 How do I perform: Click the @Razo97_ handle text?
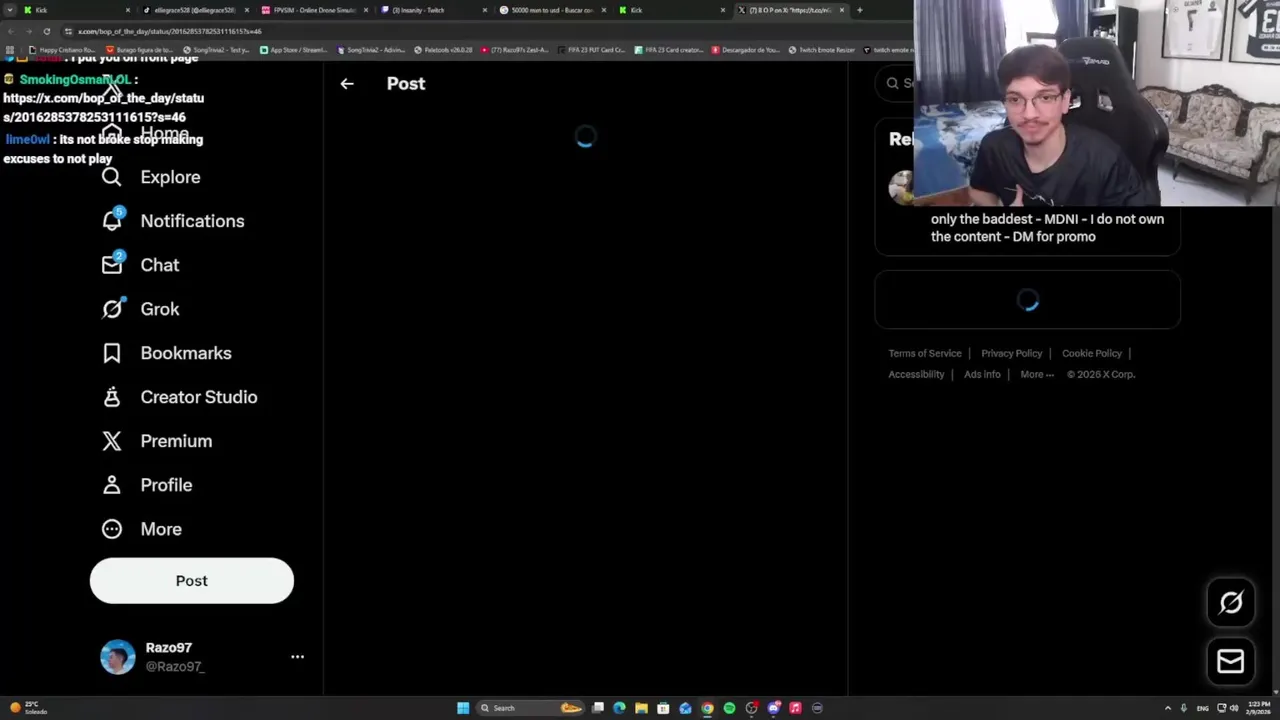coord(175,667)
